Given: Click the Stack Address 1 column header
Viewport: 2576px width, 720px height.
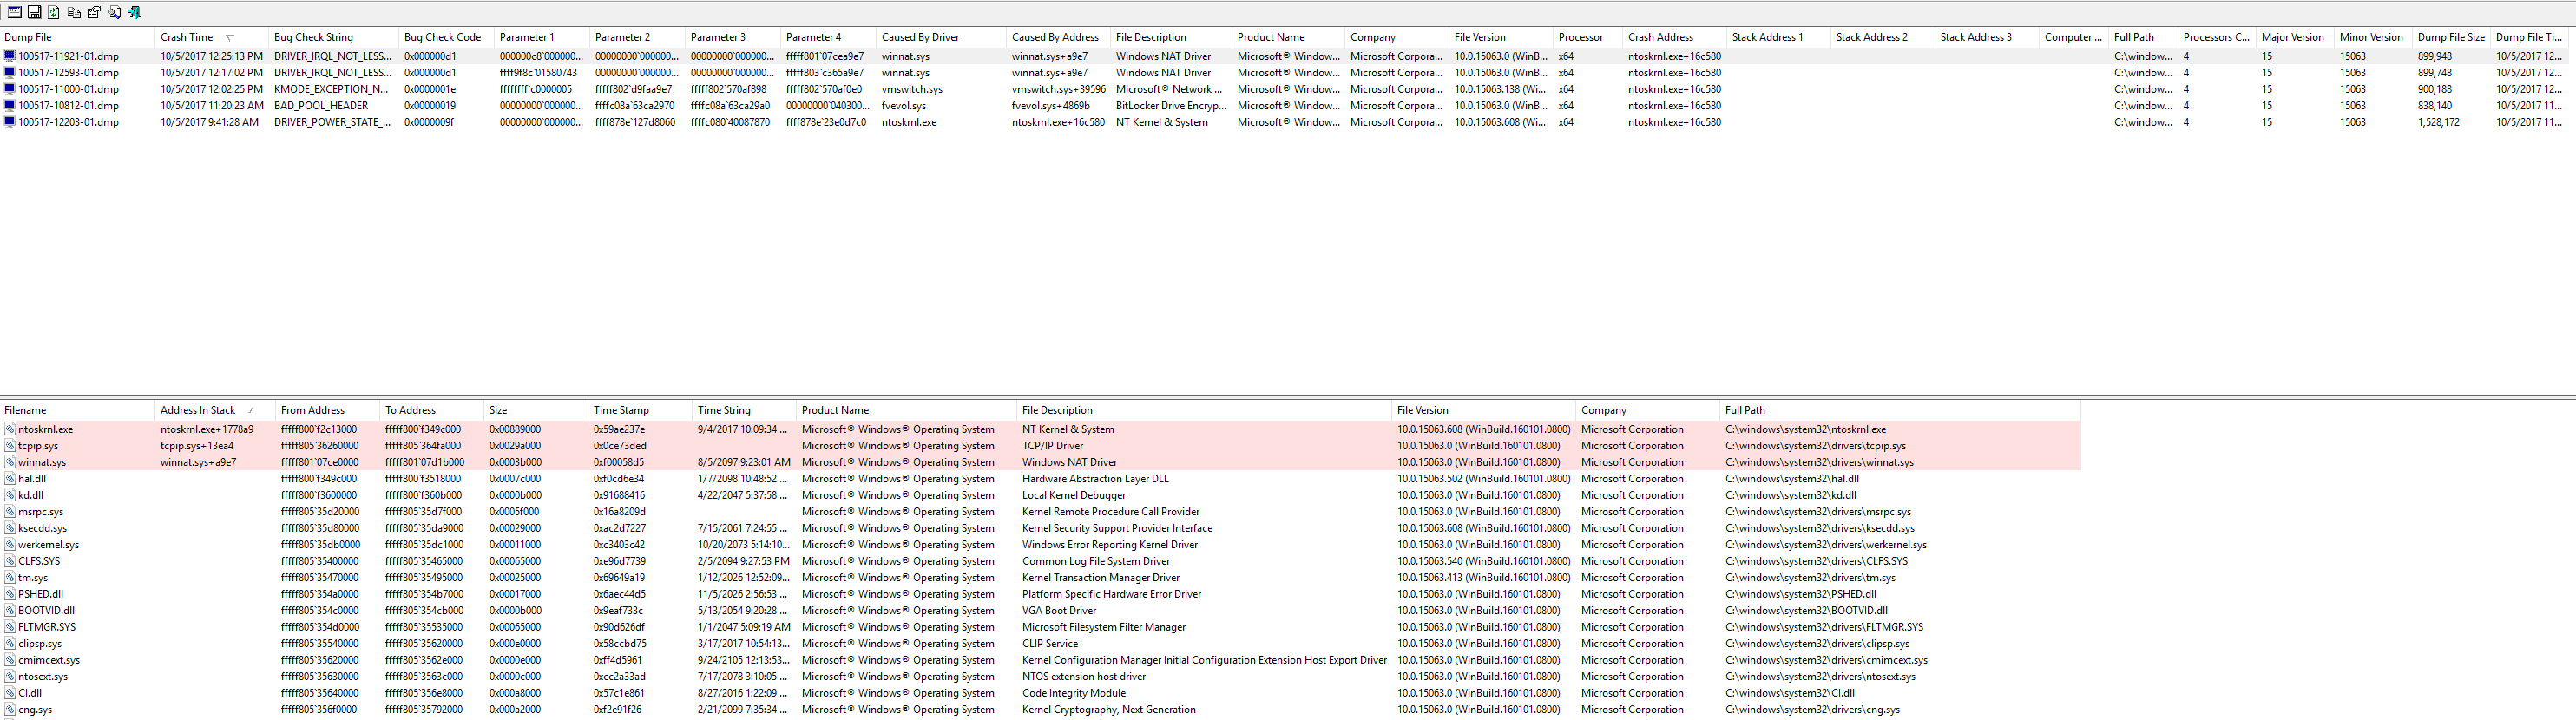Looking at the screenshot, I should pos(1779,38).
